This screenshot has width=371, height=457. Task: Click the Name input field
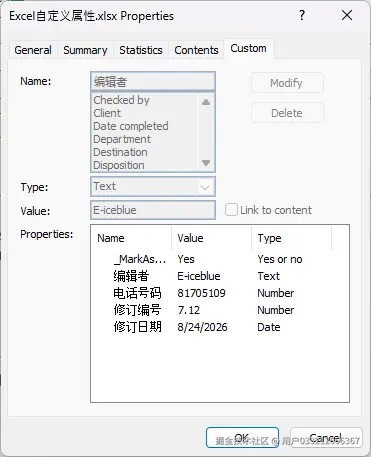[x=153, y=81]
